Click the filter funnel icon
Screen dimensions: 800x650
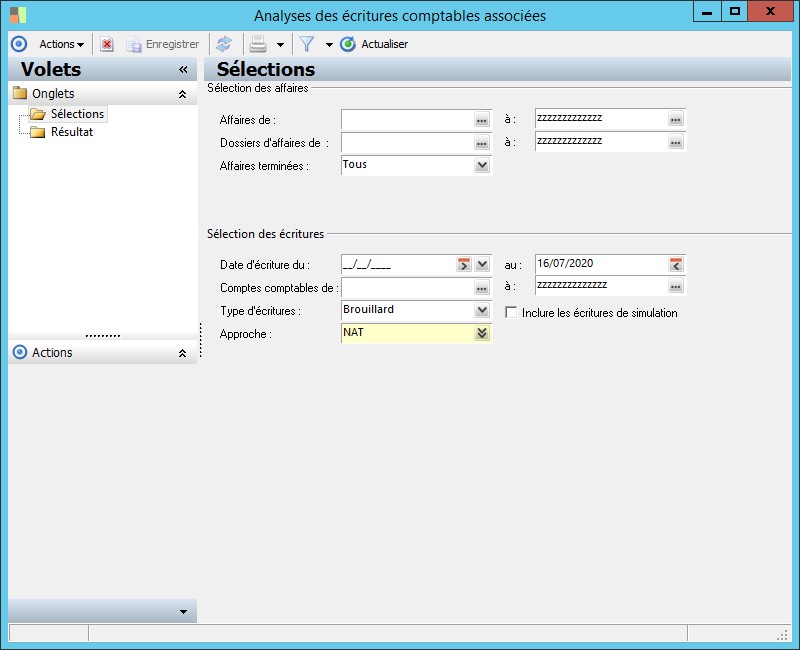(307, 44)
